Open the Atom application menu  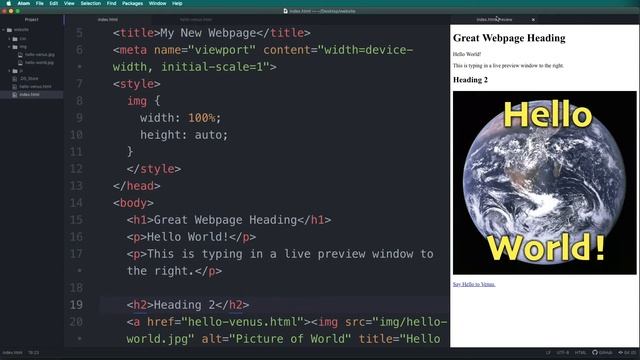click(x=24, y=3)
